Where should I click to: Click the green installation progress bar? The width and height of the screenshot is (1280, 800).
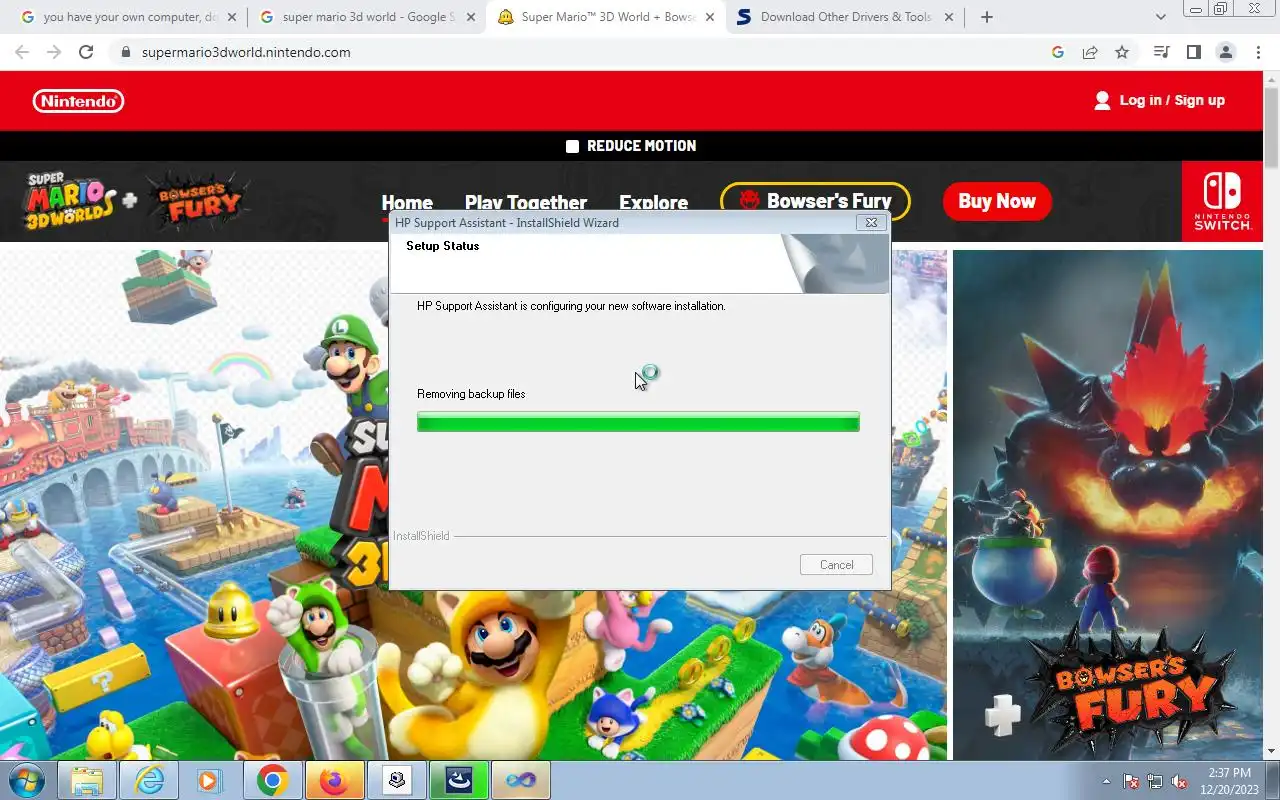point(638,422)
